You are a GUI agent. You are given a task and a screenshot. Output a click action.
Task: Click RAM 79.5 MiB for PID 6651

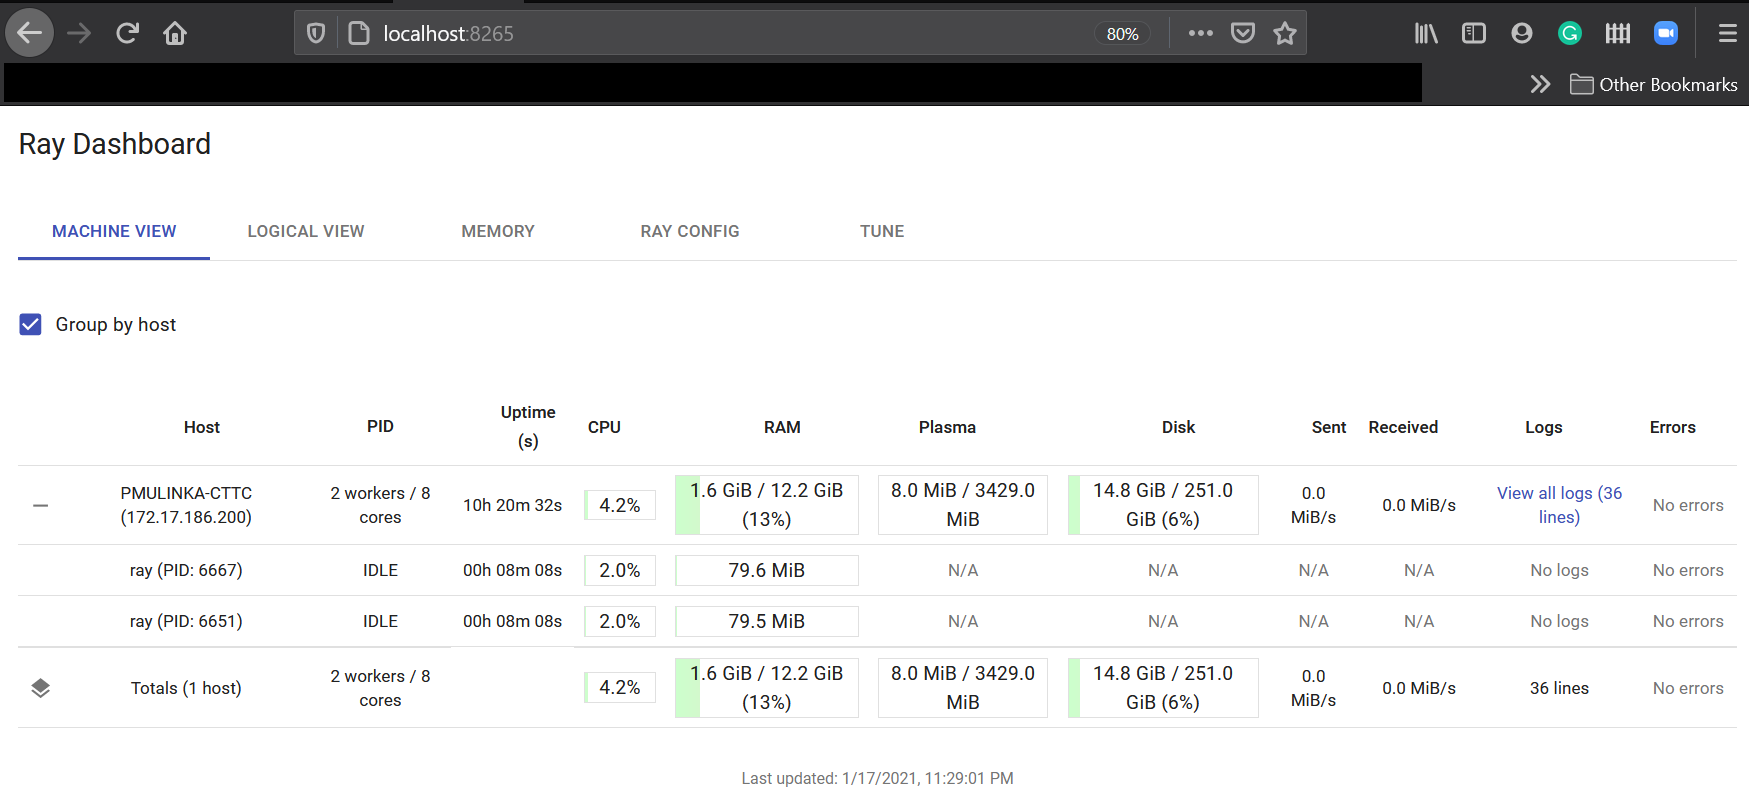click(x=767, y=621)
